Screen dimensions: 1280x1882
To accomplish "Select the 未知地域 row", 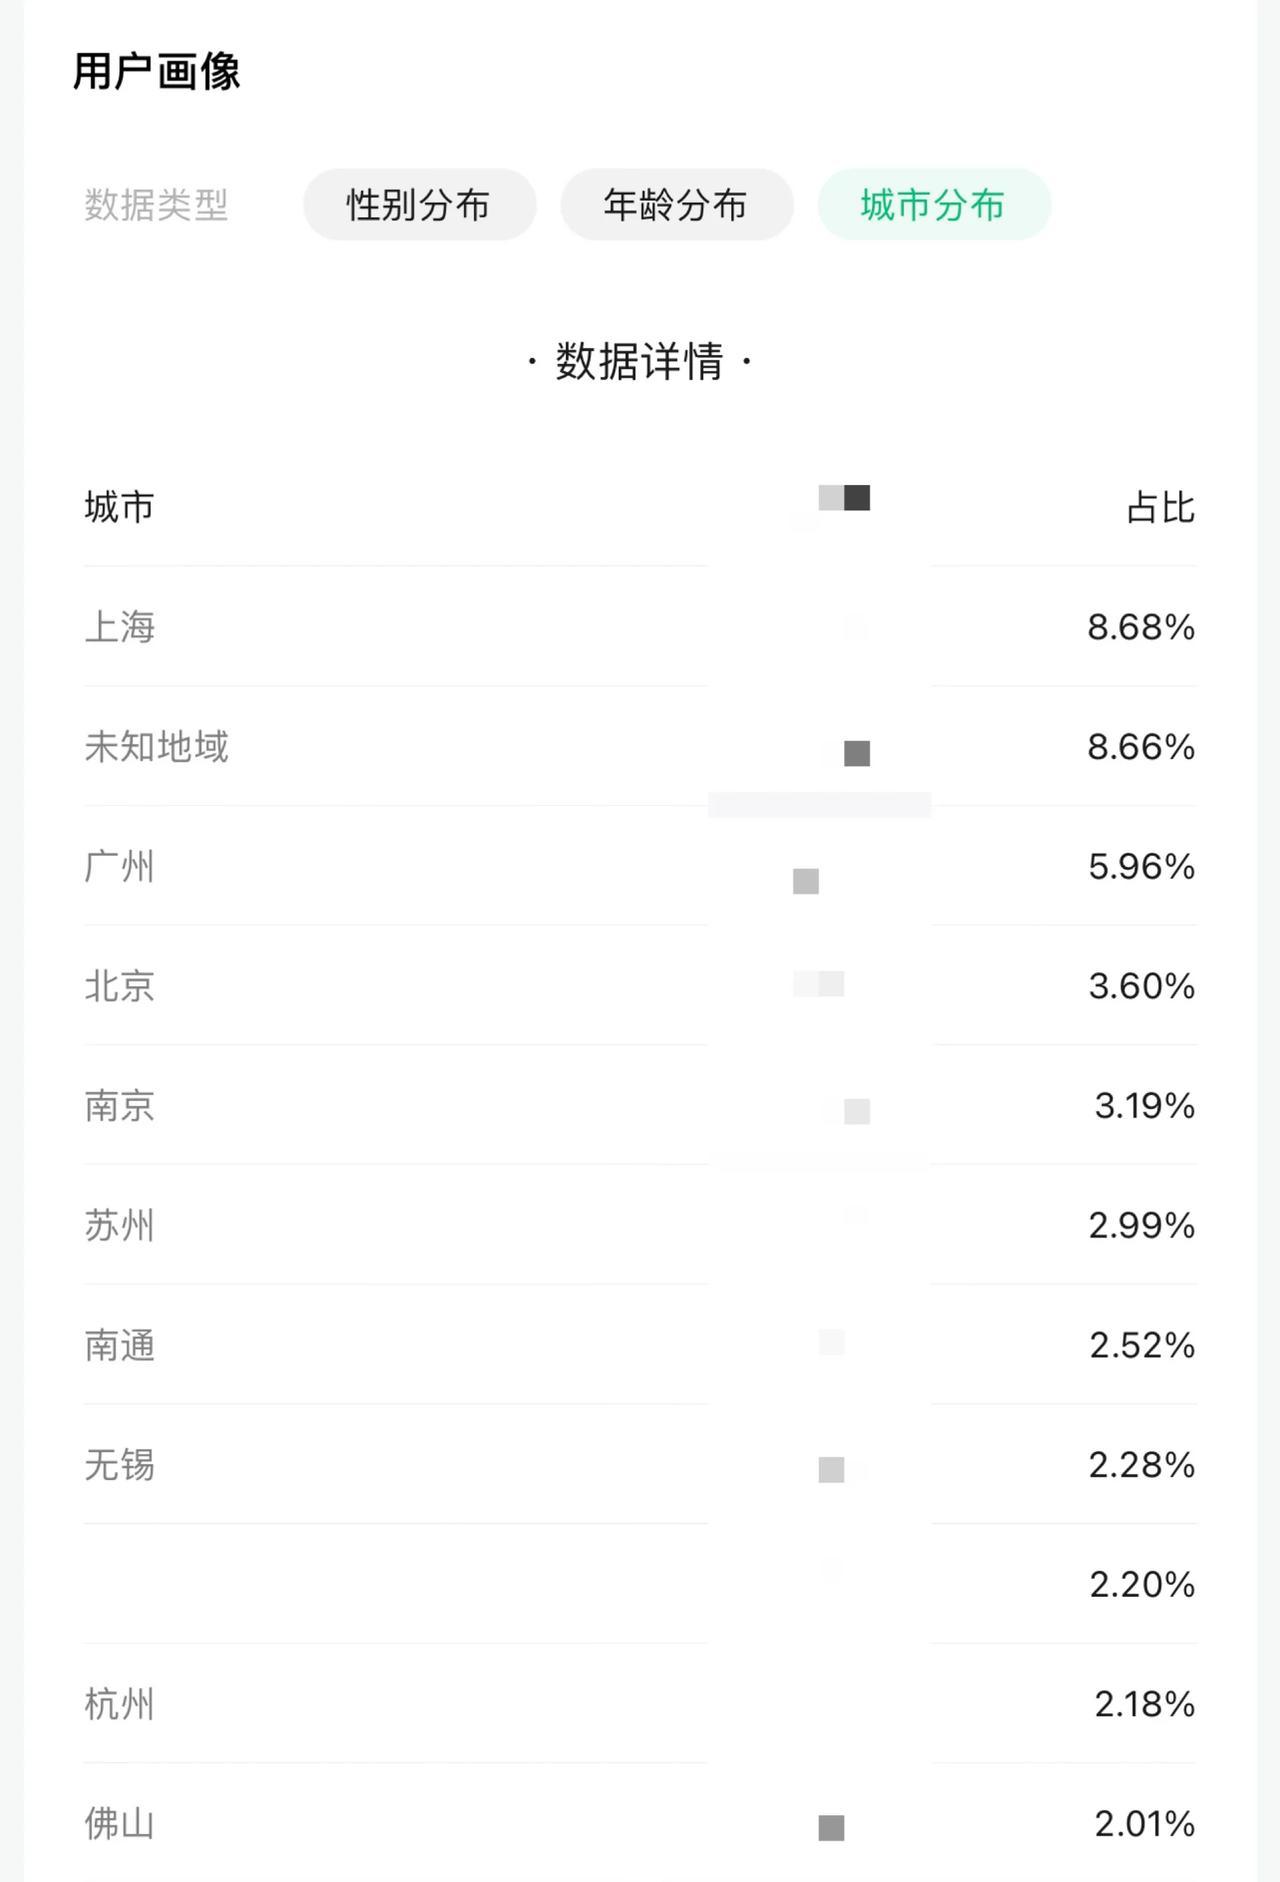I will (x=640, y=747).
